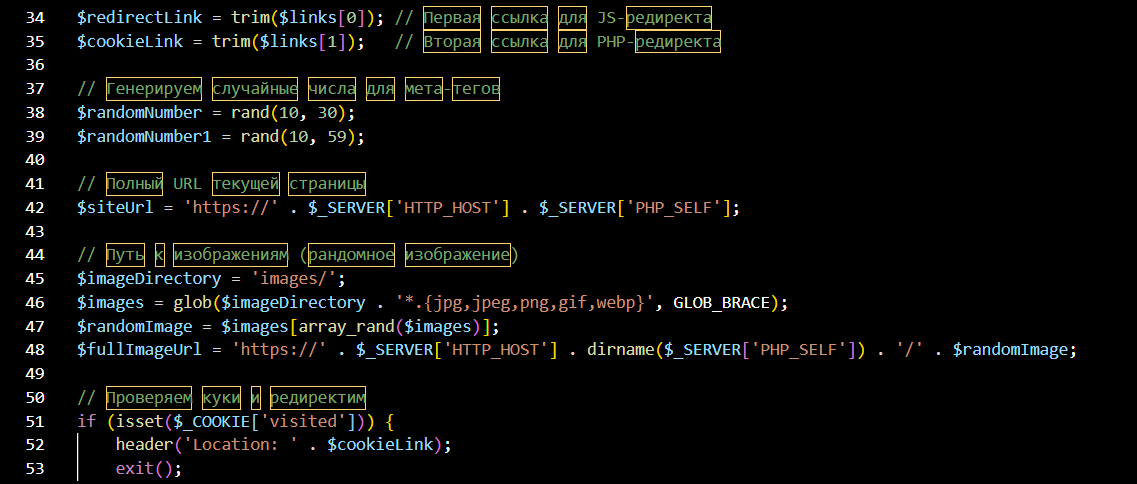The width and height of the screenshot is (1137, 484).
Task: Click the '*.{jpg,jpeg,png,gif,webp}' pattern string
Action: 520,302
